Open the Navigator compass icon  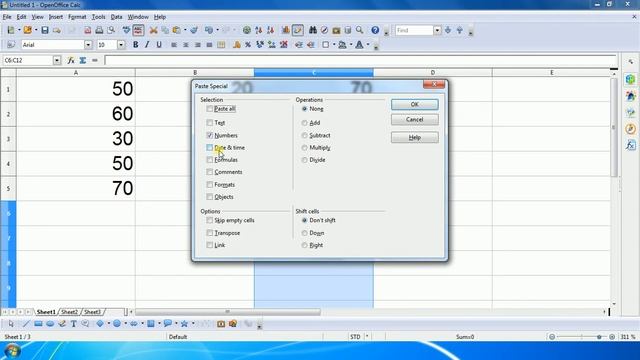(x=324, y=30)
